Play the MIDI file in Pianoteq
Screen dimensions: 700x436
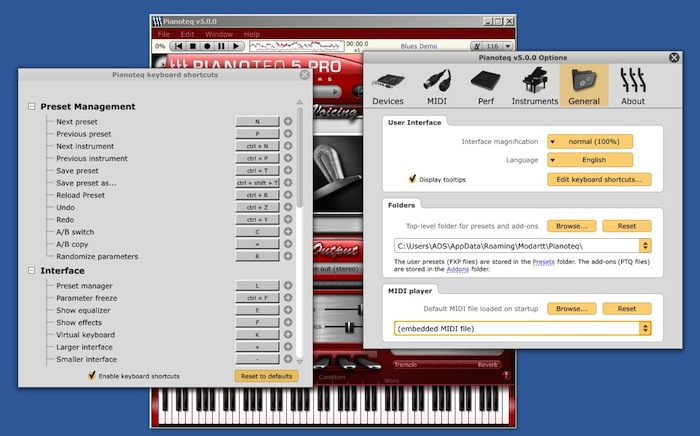(235, 46)
